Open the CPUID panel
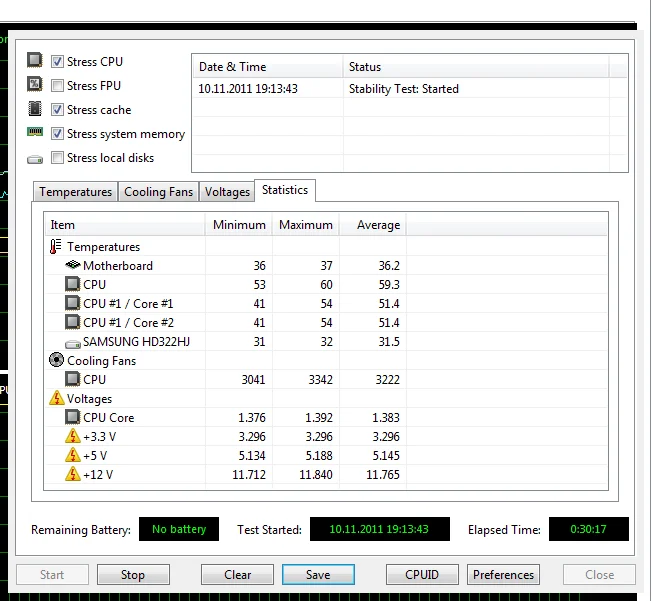The image size is (652, 601). 422,574
